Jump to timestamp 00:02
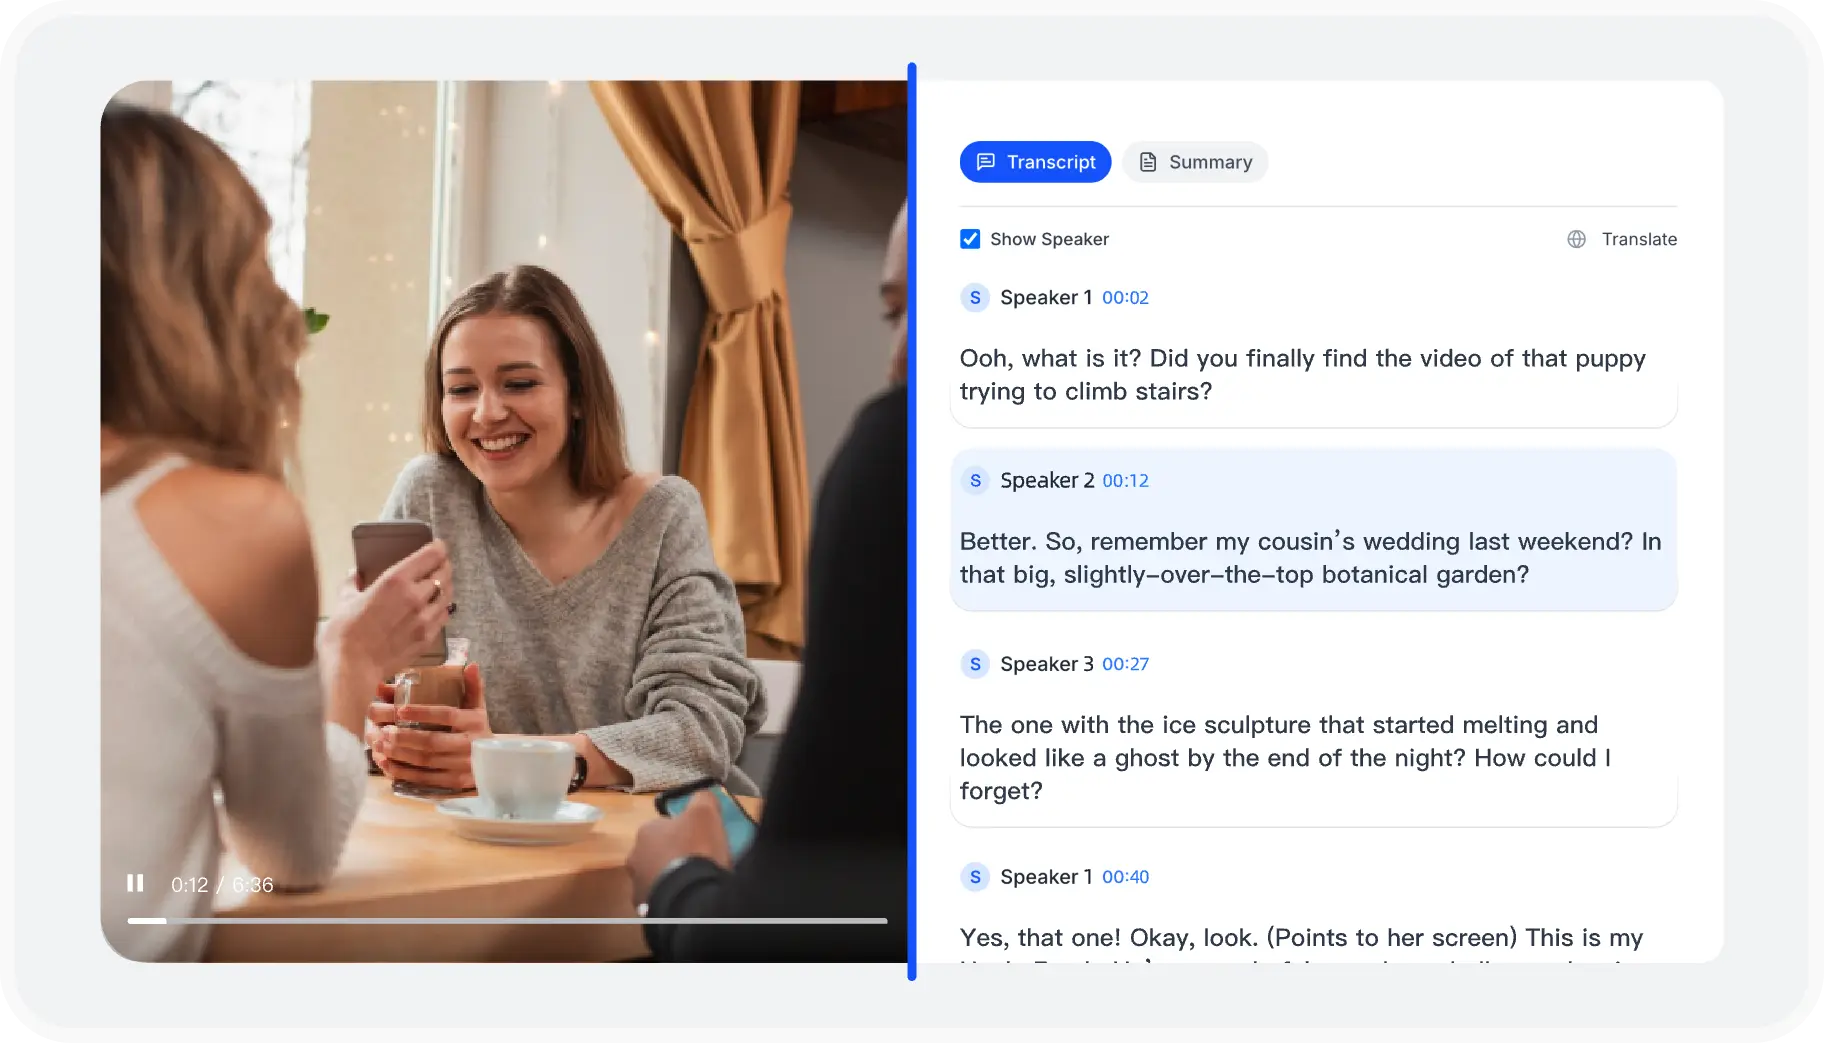Screen dimensions: 1824x1043 tap(1125, 298)
